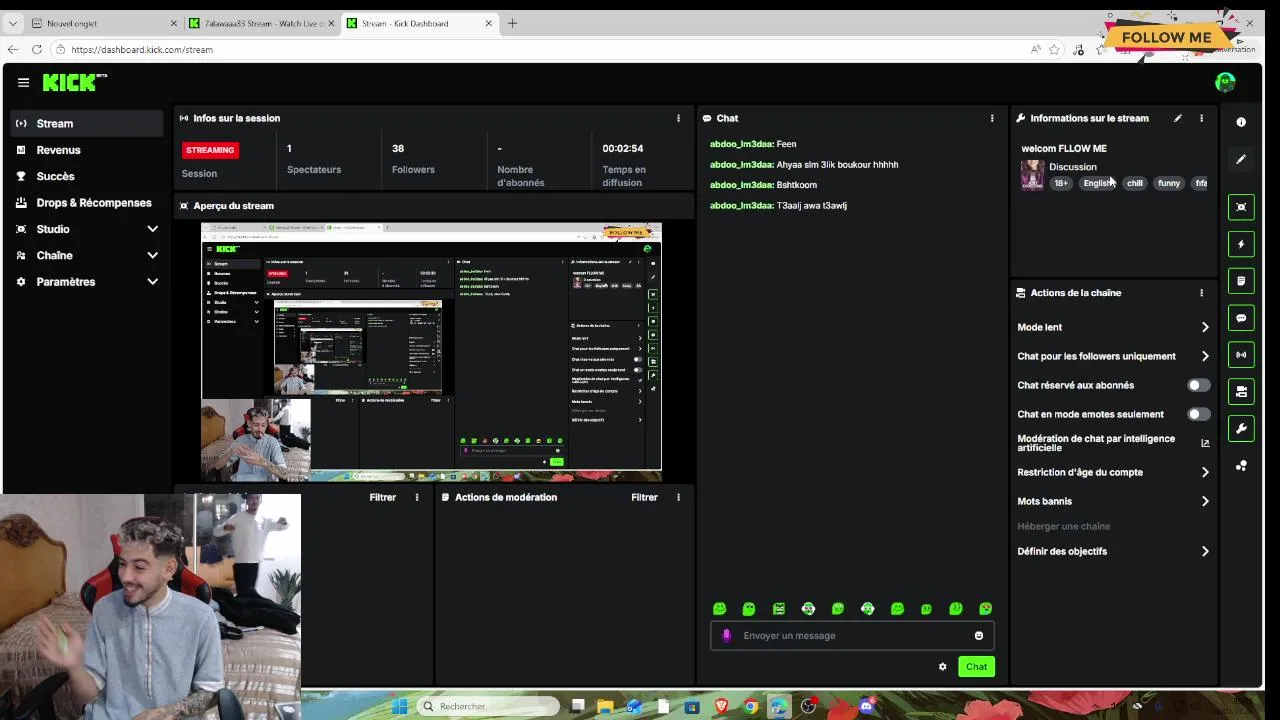Click the browser address bar URL
This screenshot has height=720, width=1280.
pyautogui.click(x=142, y=49)
